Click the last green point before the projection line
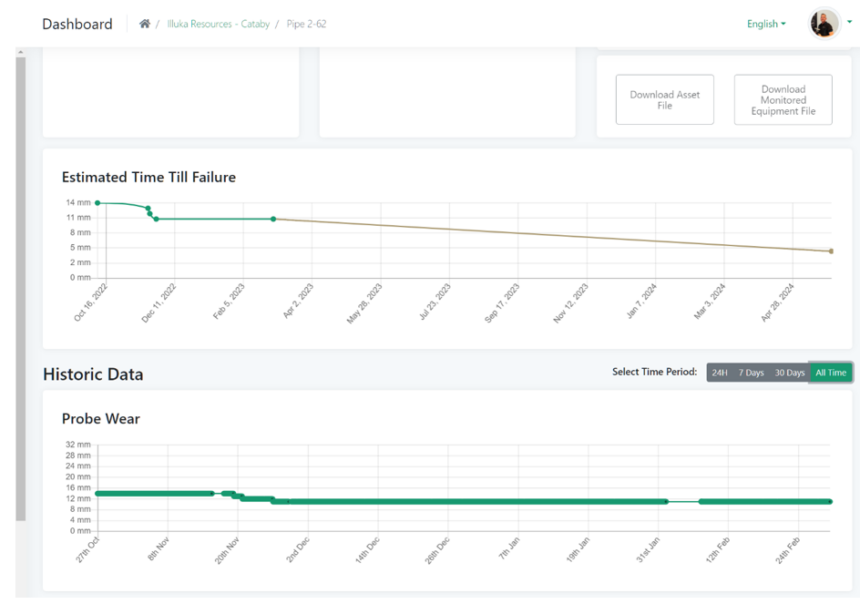The width and height of the screenshot is (860, 604). (273, 219)
